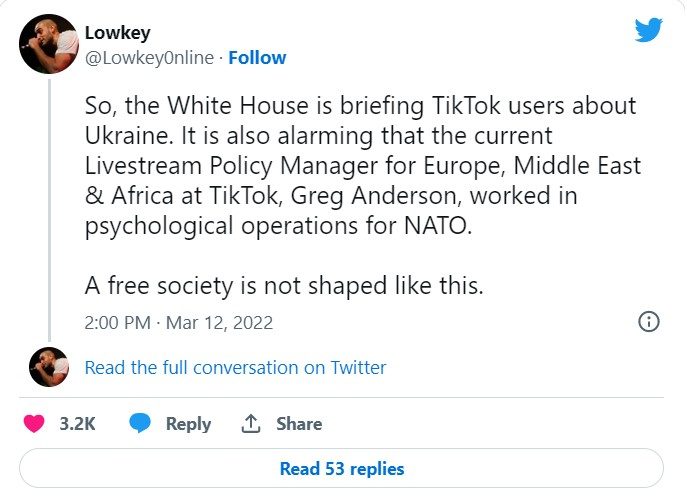This screenshot has width=687, height=496.
Task: Click the "Mar 12, 2022" date text
Action: (x=218, y=322)
